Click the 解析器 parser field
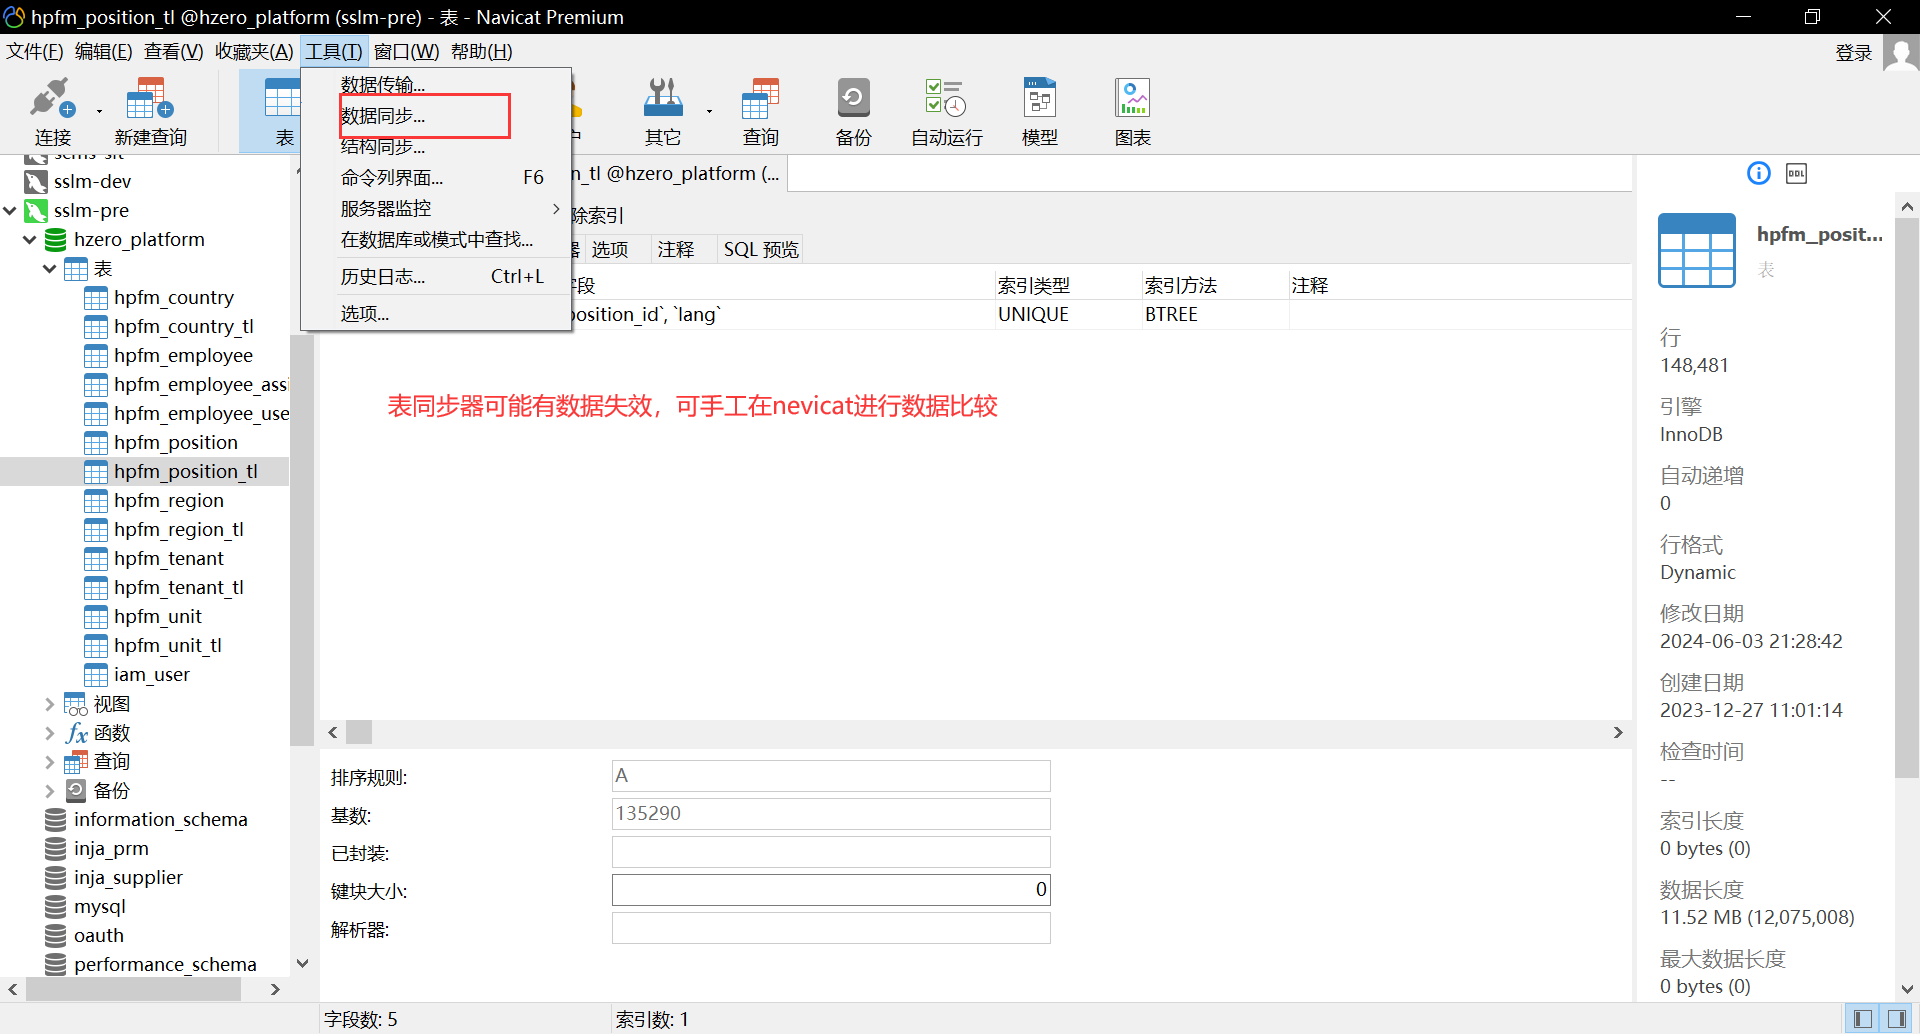Screen dimensions: 1920x1034 click(831, 928)
